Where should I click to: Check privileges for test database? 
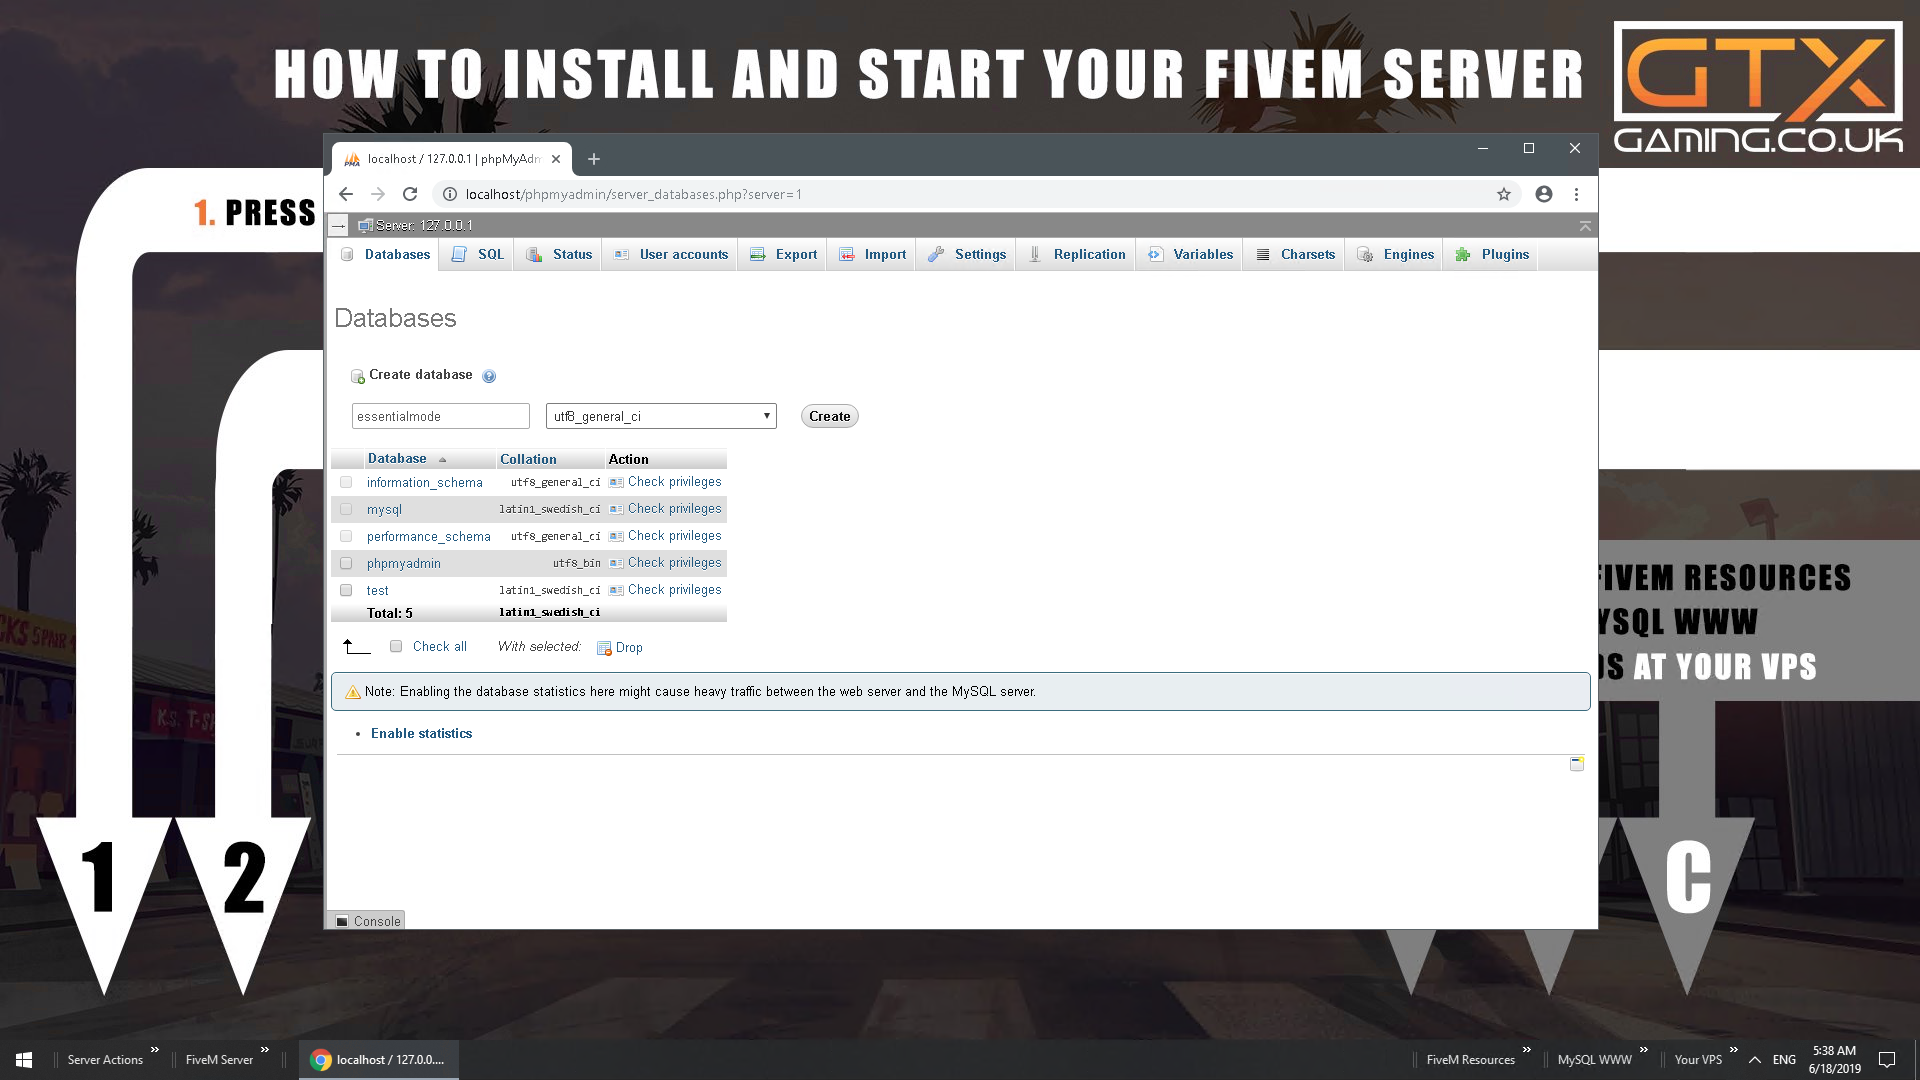coord(665,590)
